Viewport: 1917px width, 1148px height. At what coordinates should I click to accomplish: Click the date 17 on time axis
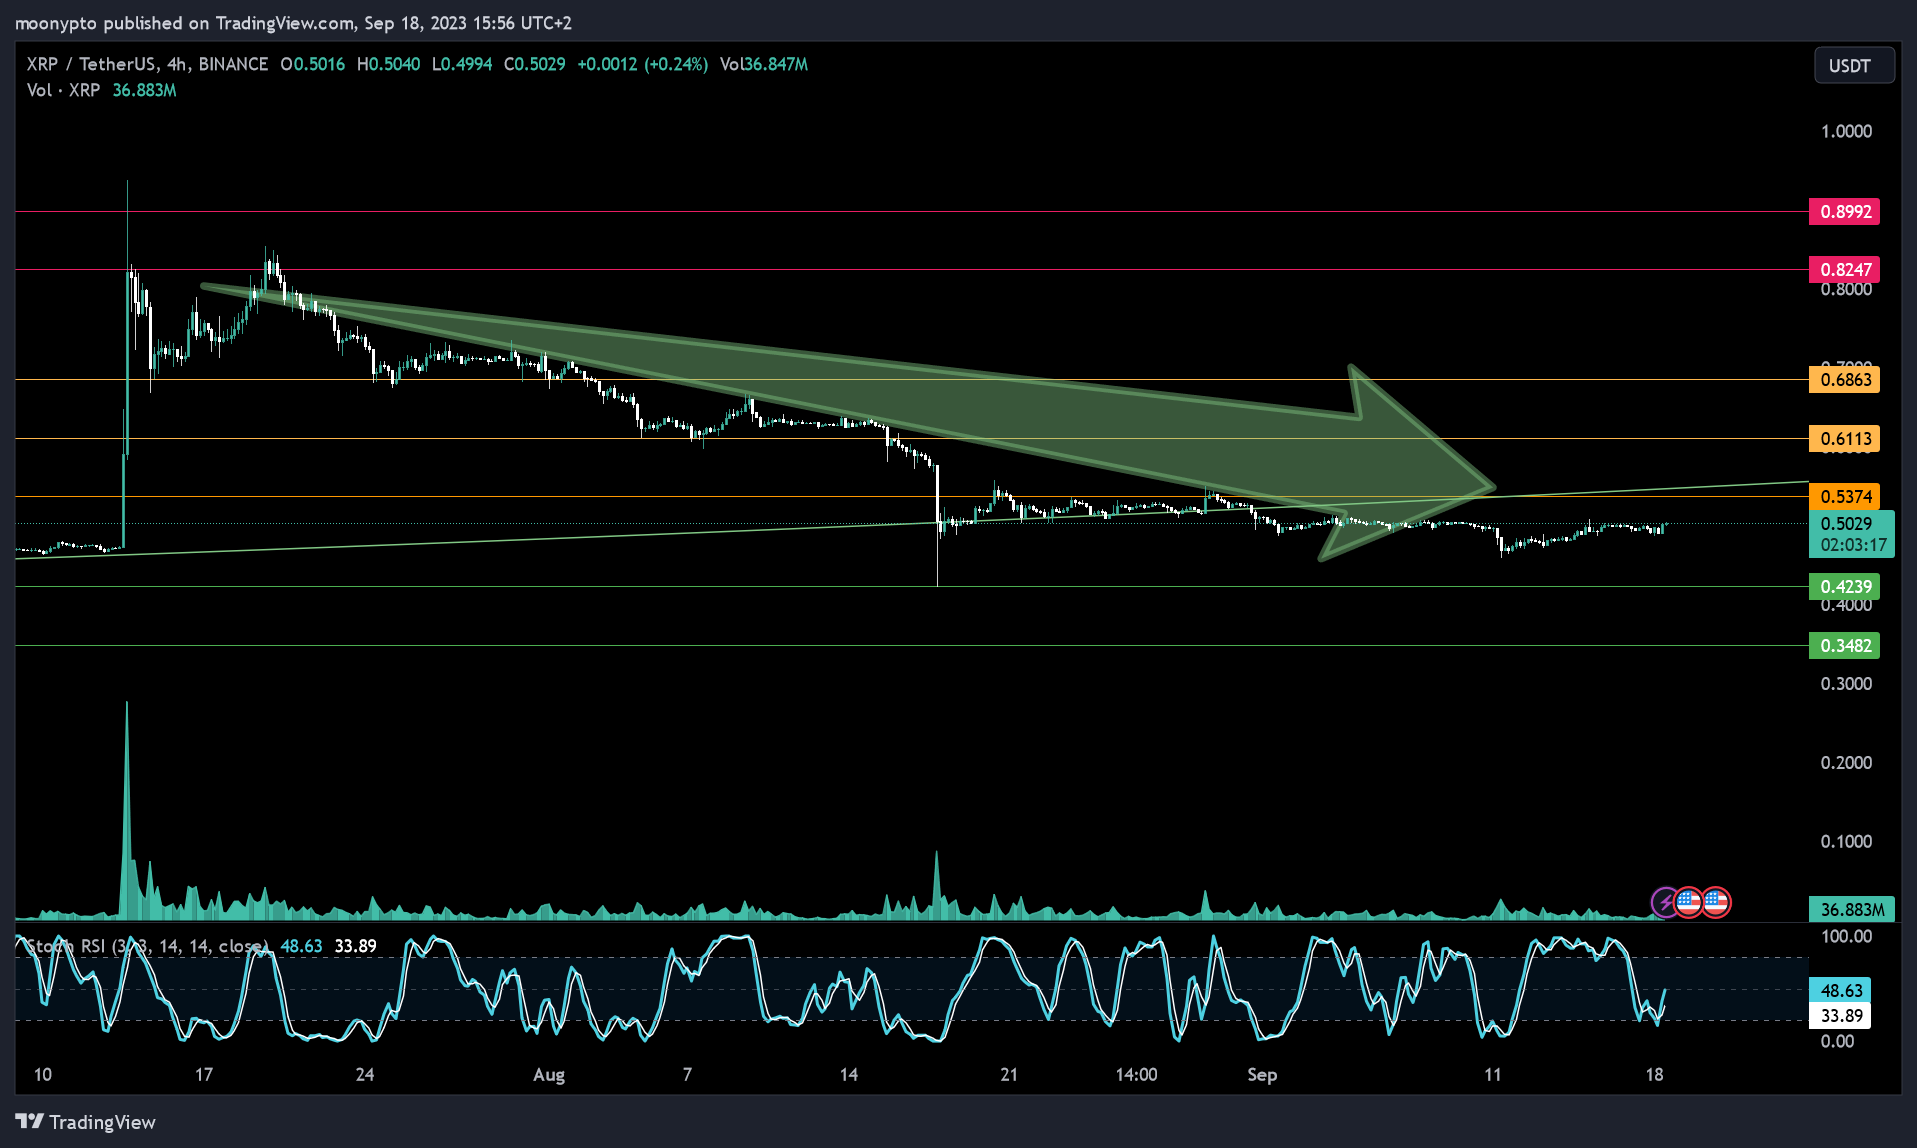204,1075
